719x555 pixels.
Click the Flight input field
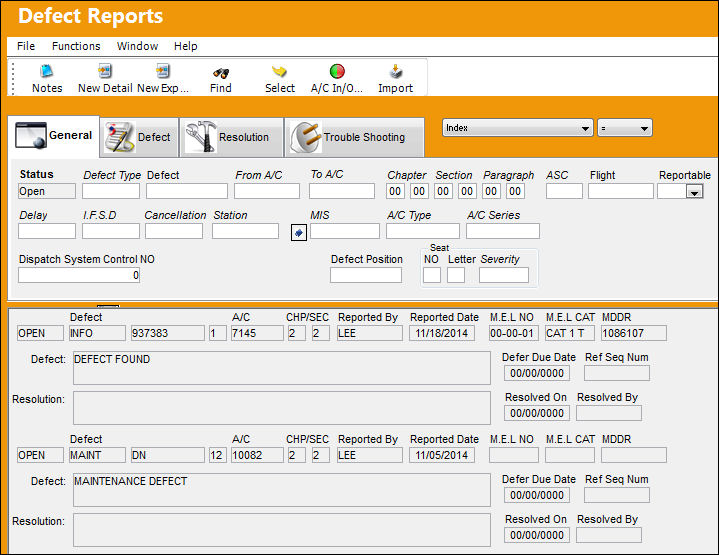[621, 191]
